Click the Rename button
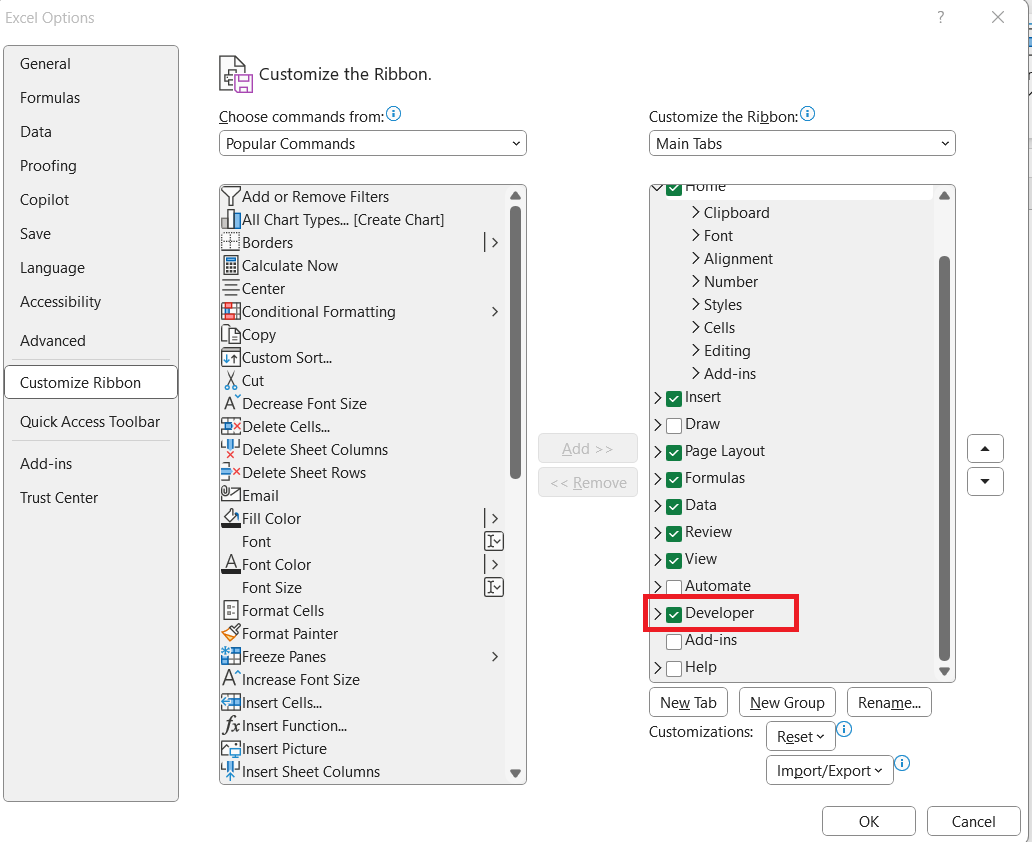 (889, 702)
